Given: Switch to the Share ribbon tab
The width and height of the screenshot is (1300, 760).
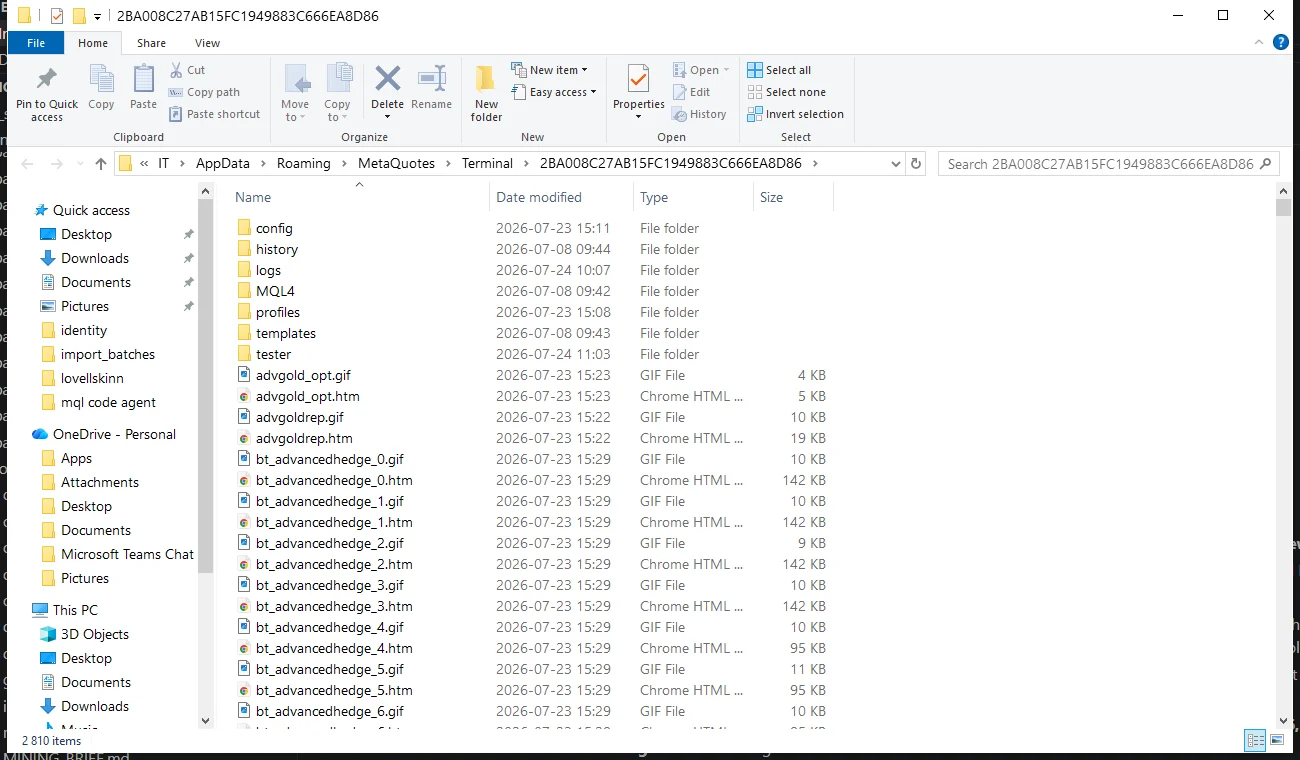Looking at the screenshot, I should coord(152,43).
